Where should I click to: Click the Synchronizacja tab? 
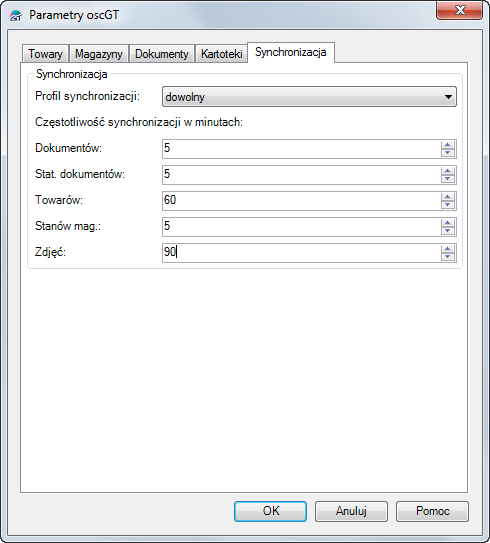point(291,52)
